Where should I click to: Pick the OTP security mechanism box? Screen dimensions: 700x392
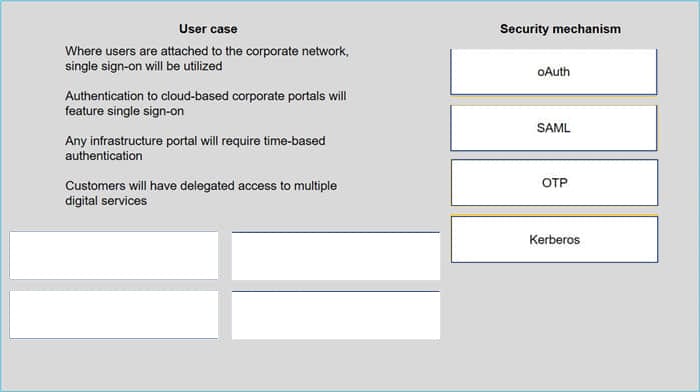click(x=554, y=183)
